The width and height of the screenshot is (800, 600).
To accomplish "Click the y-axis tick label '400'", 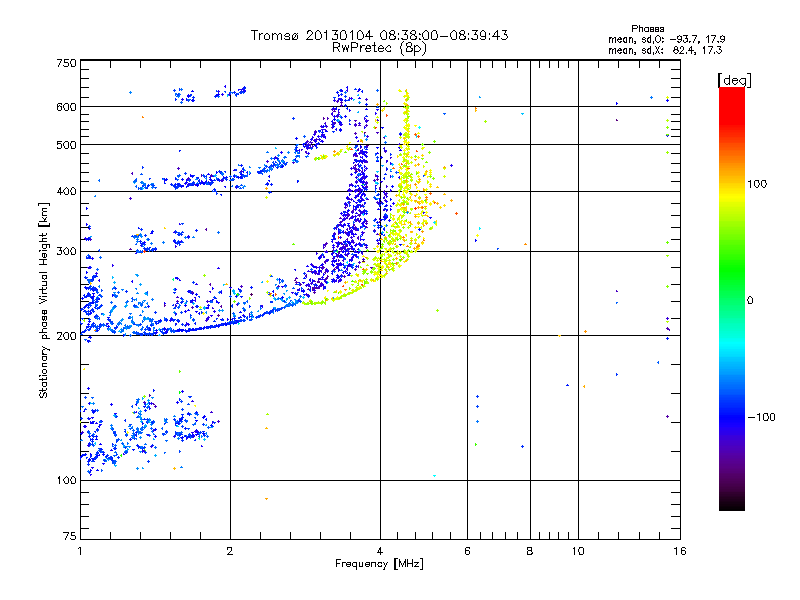I will pyautogui.click(x=66, y=192).
